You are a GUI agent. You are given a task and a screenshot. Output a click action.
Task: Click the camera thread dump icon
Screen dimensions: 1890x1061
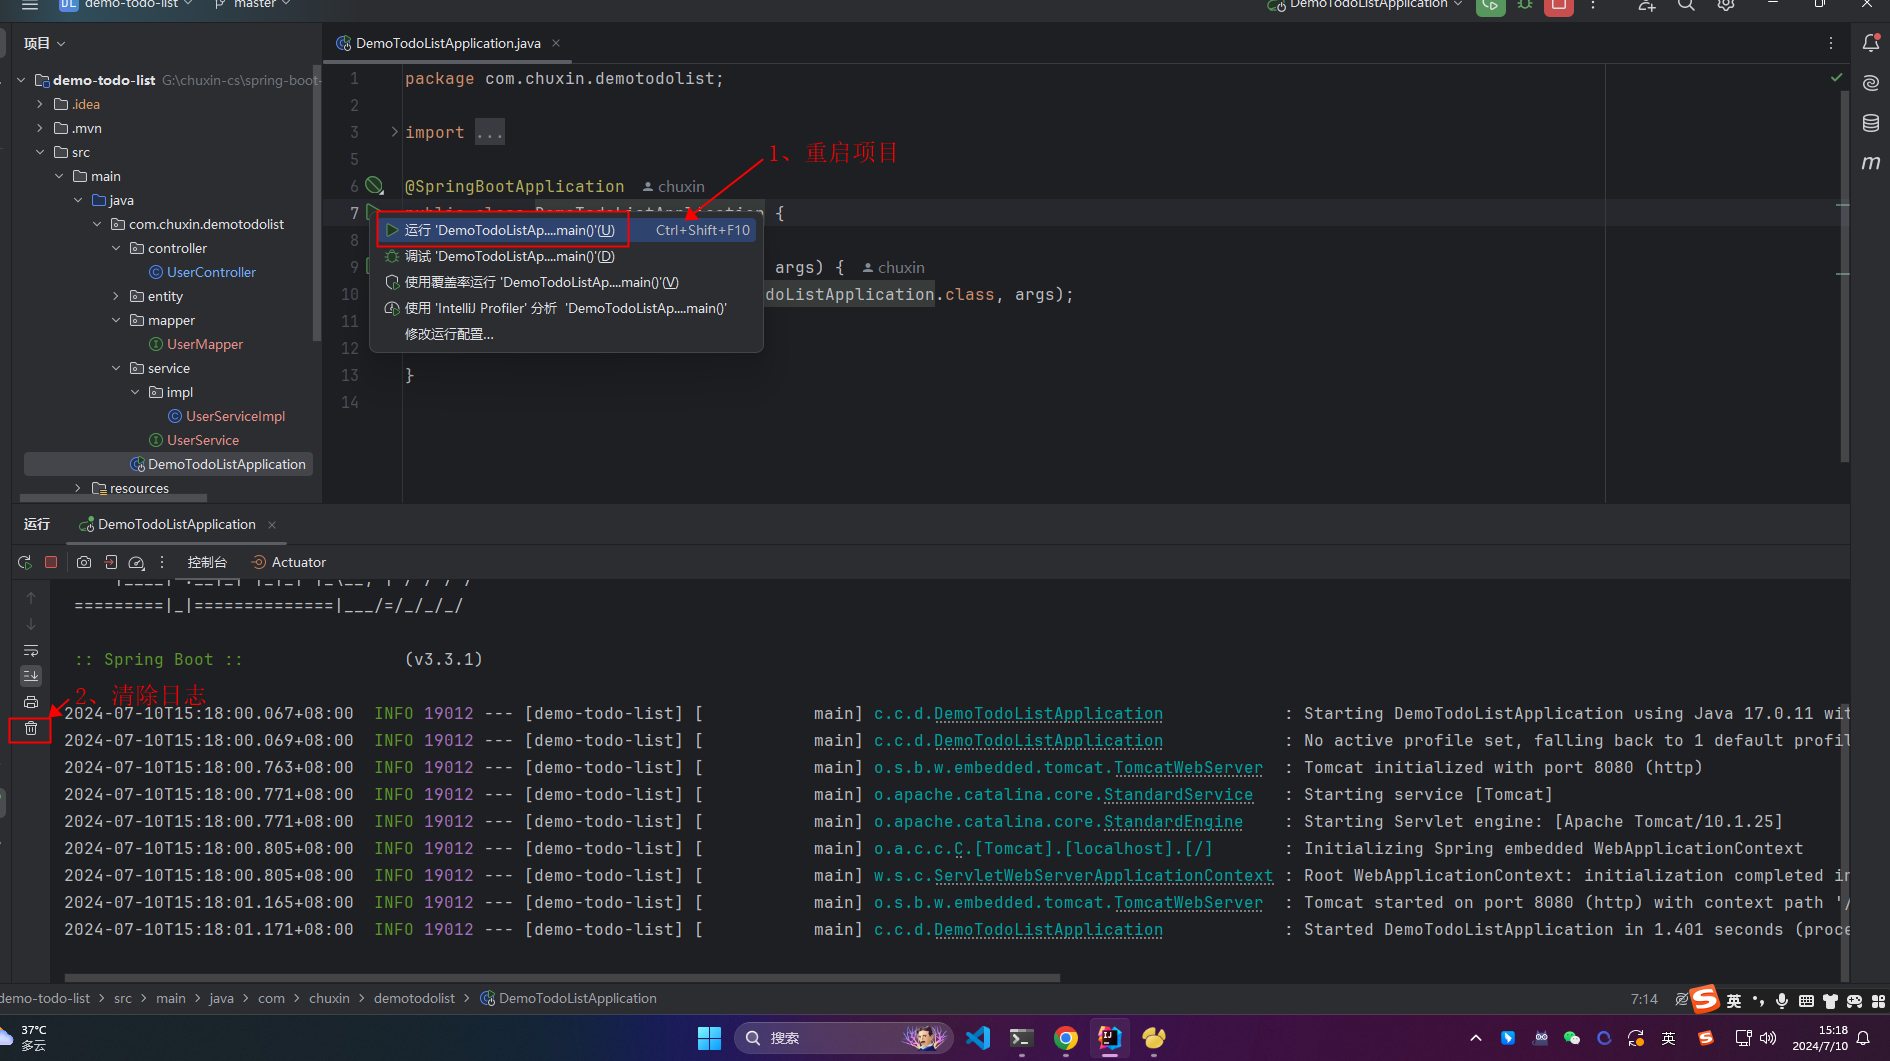tap(84, 562)
